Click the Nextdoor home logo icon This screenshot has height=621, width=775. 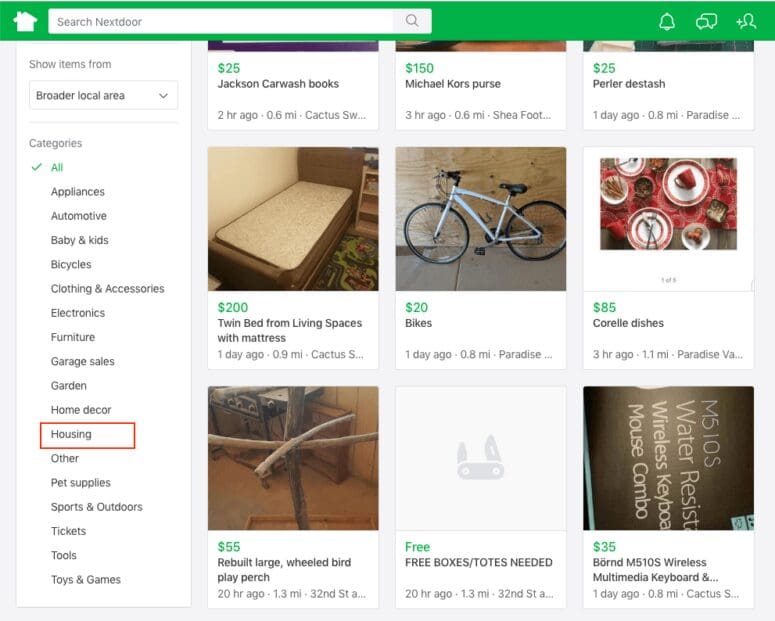pos(25,21)
